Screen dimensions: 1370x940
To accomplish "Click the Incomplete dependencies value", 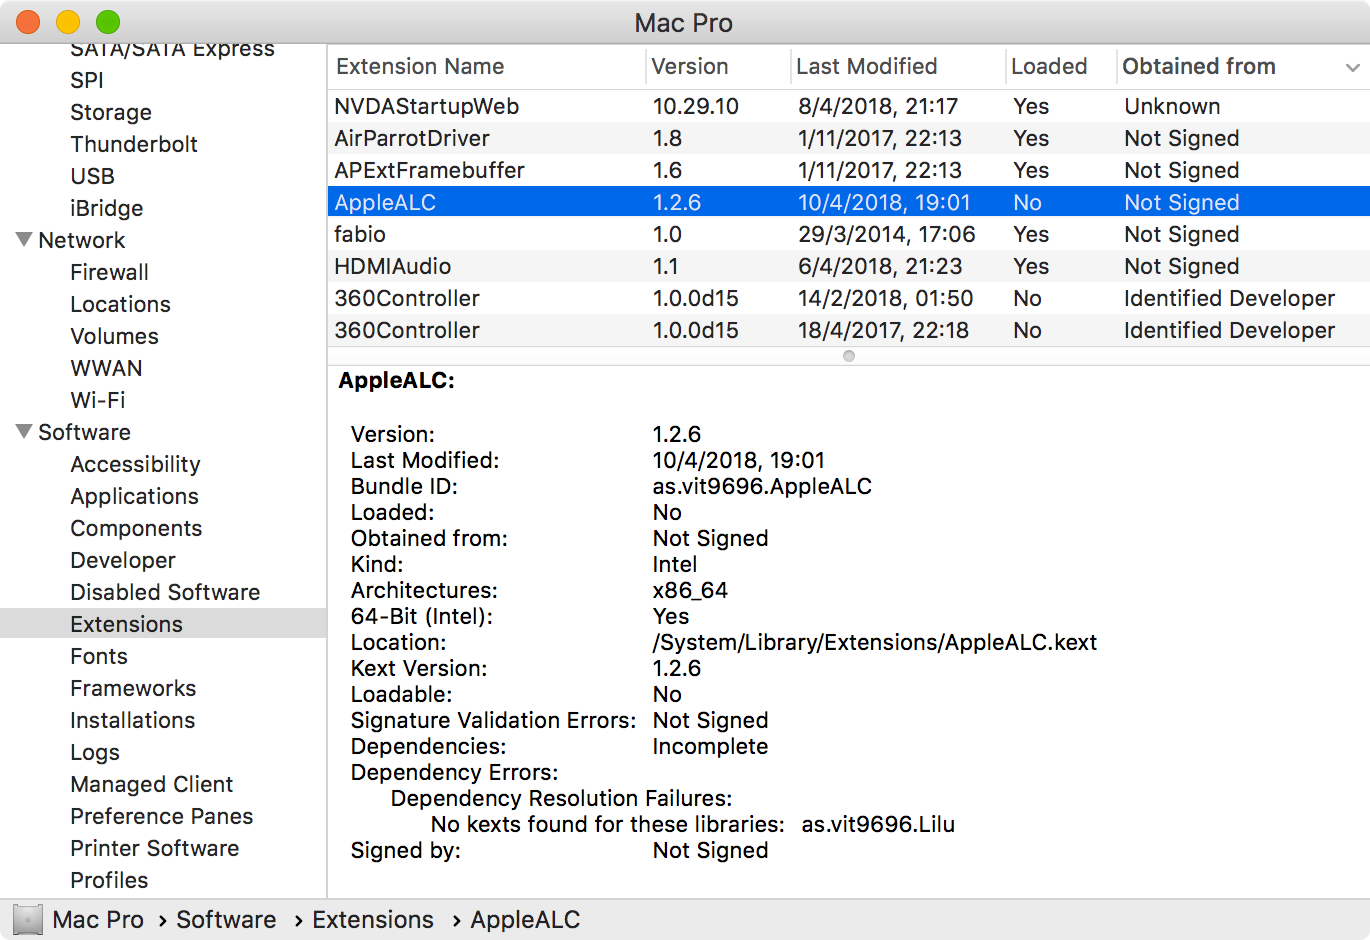I will point(710,747).
